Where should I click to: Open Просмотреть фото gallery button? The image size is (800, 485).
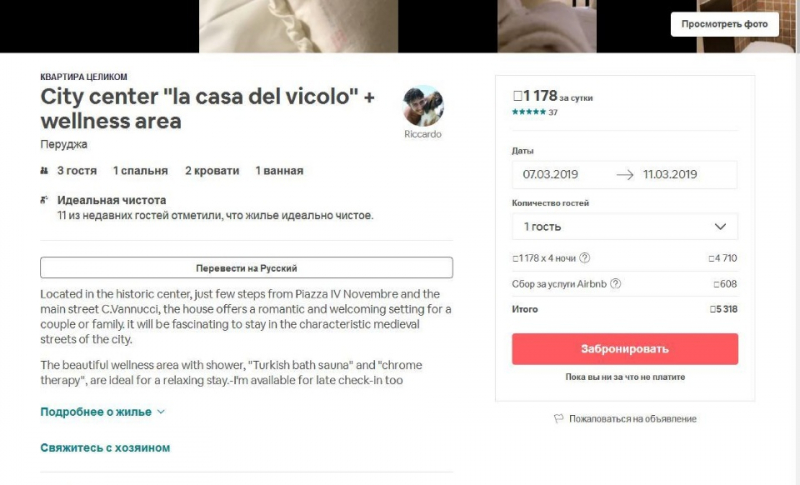tap(724, 24)
